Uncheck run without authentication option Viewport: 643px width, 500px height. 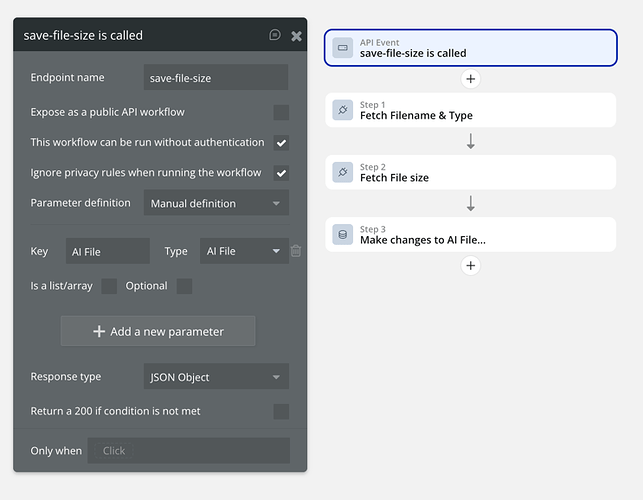pyautogui.click(x=281, y=143)
